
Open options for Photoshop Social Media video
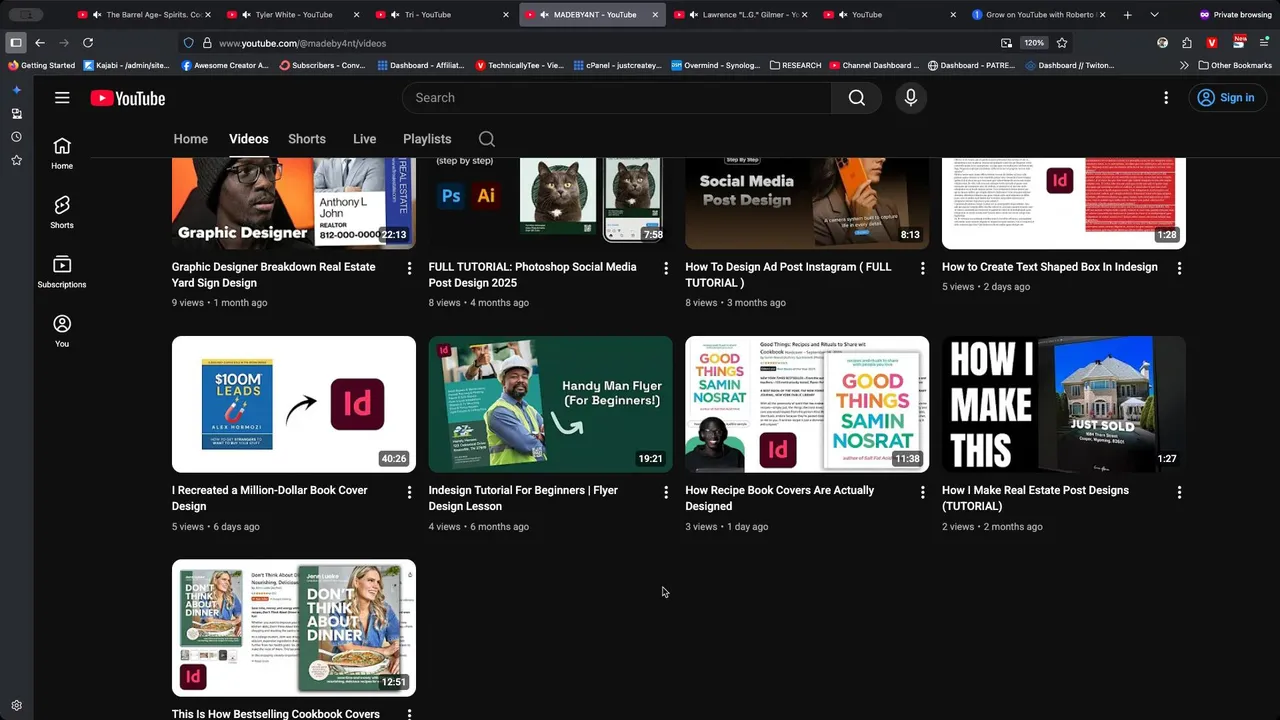pyautogui.click(x=666, y=268)
